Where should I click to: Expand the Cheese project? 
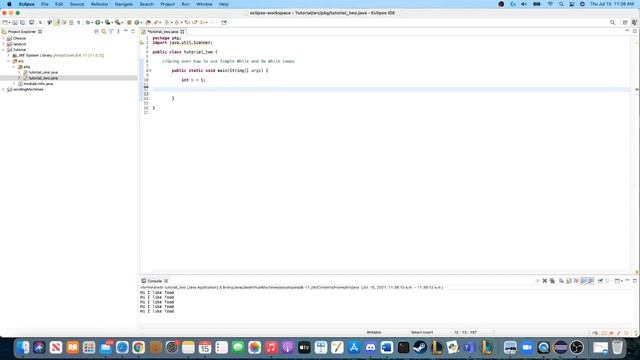coord(4,38)
